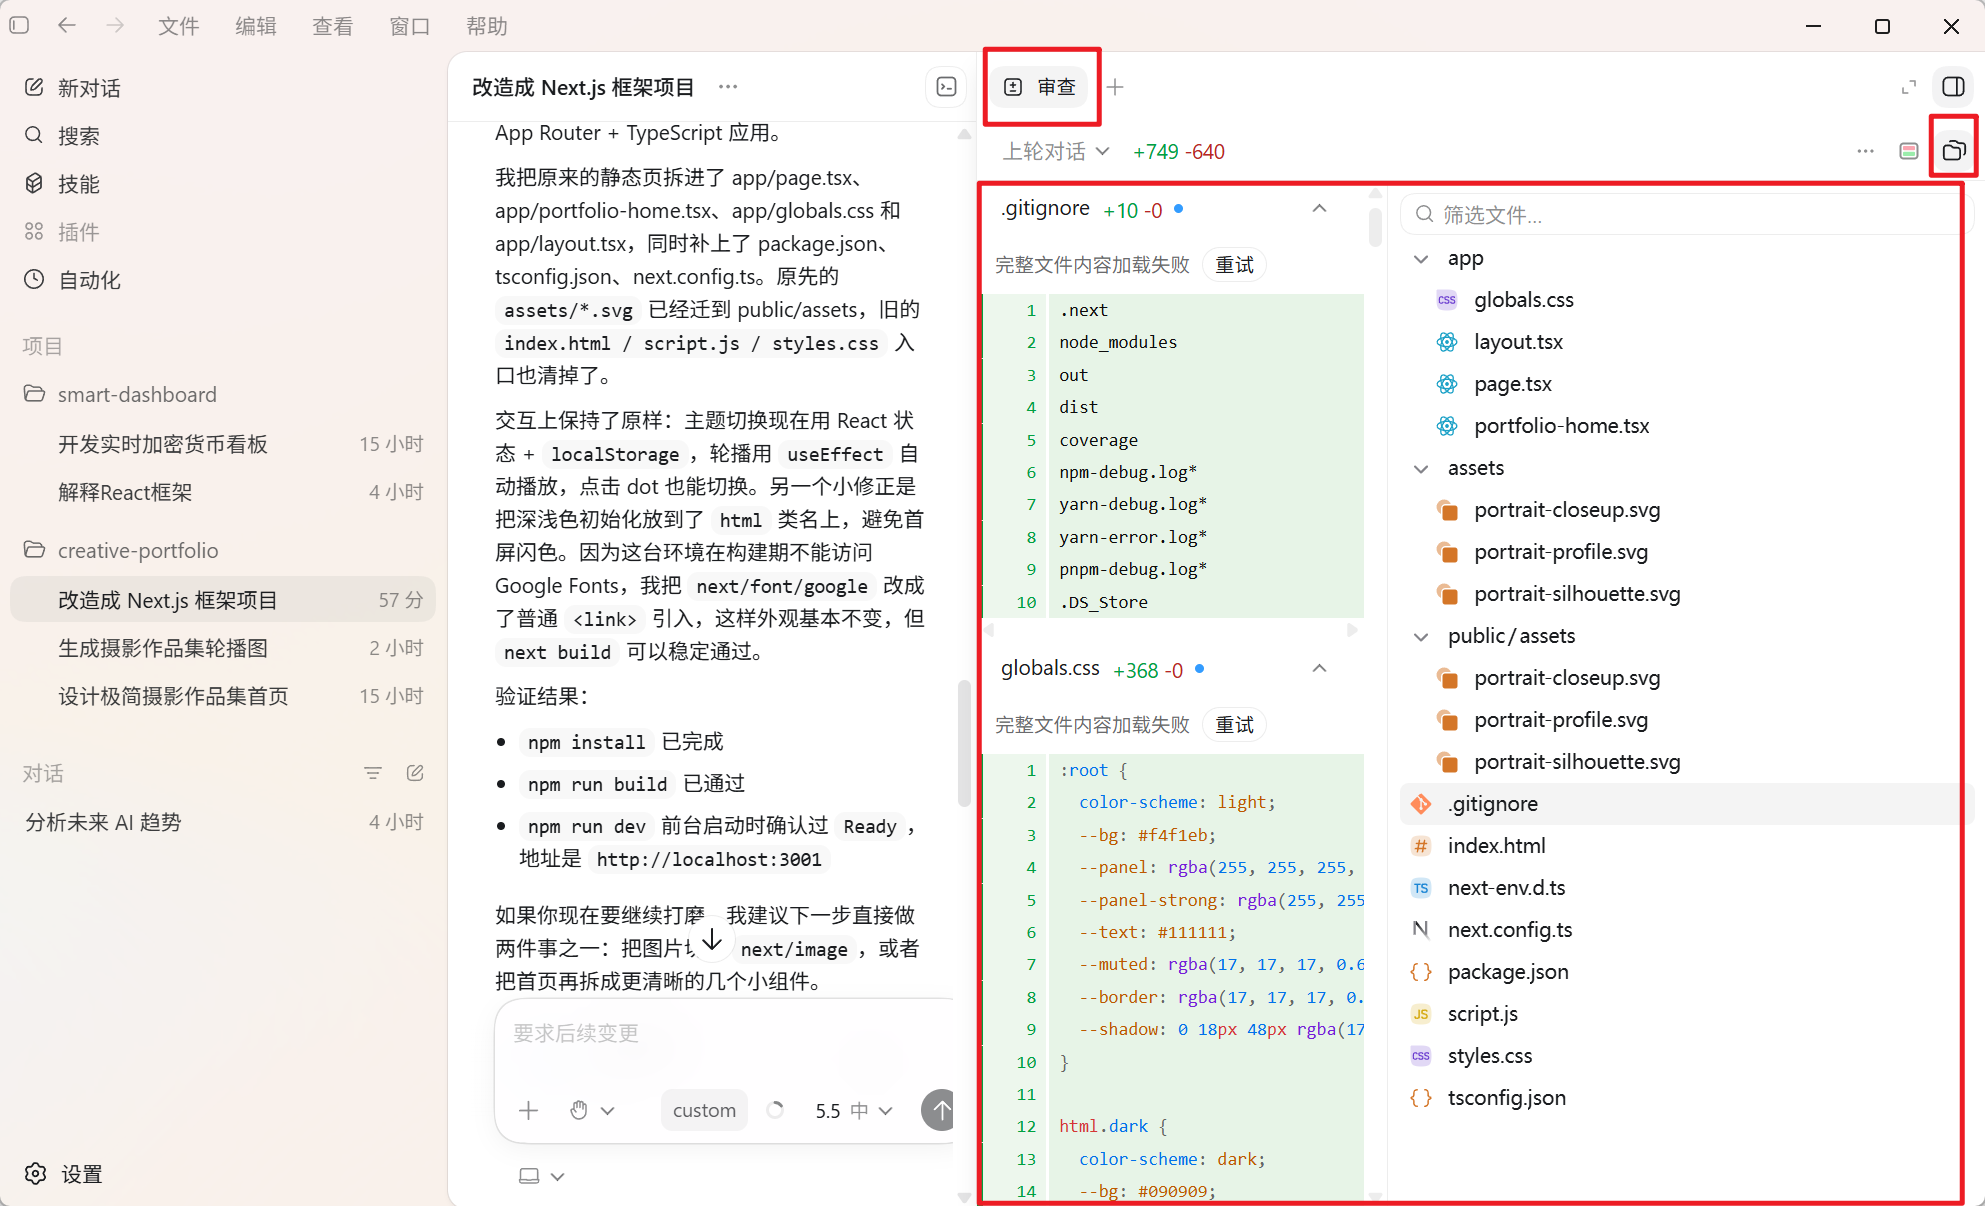1985x1206 pixels.
Task: Click the compose icon next to 对话
Action: (415, 773)
